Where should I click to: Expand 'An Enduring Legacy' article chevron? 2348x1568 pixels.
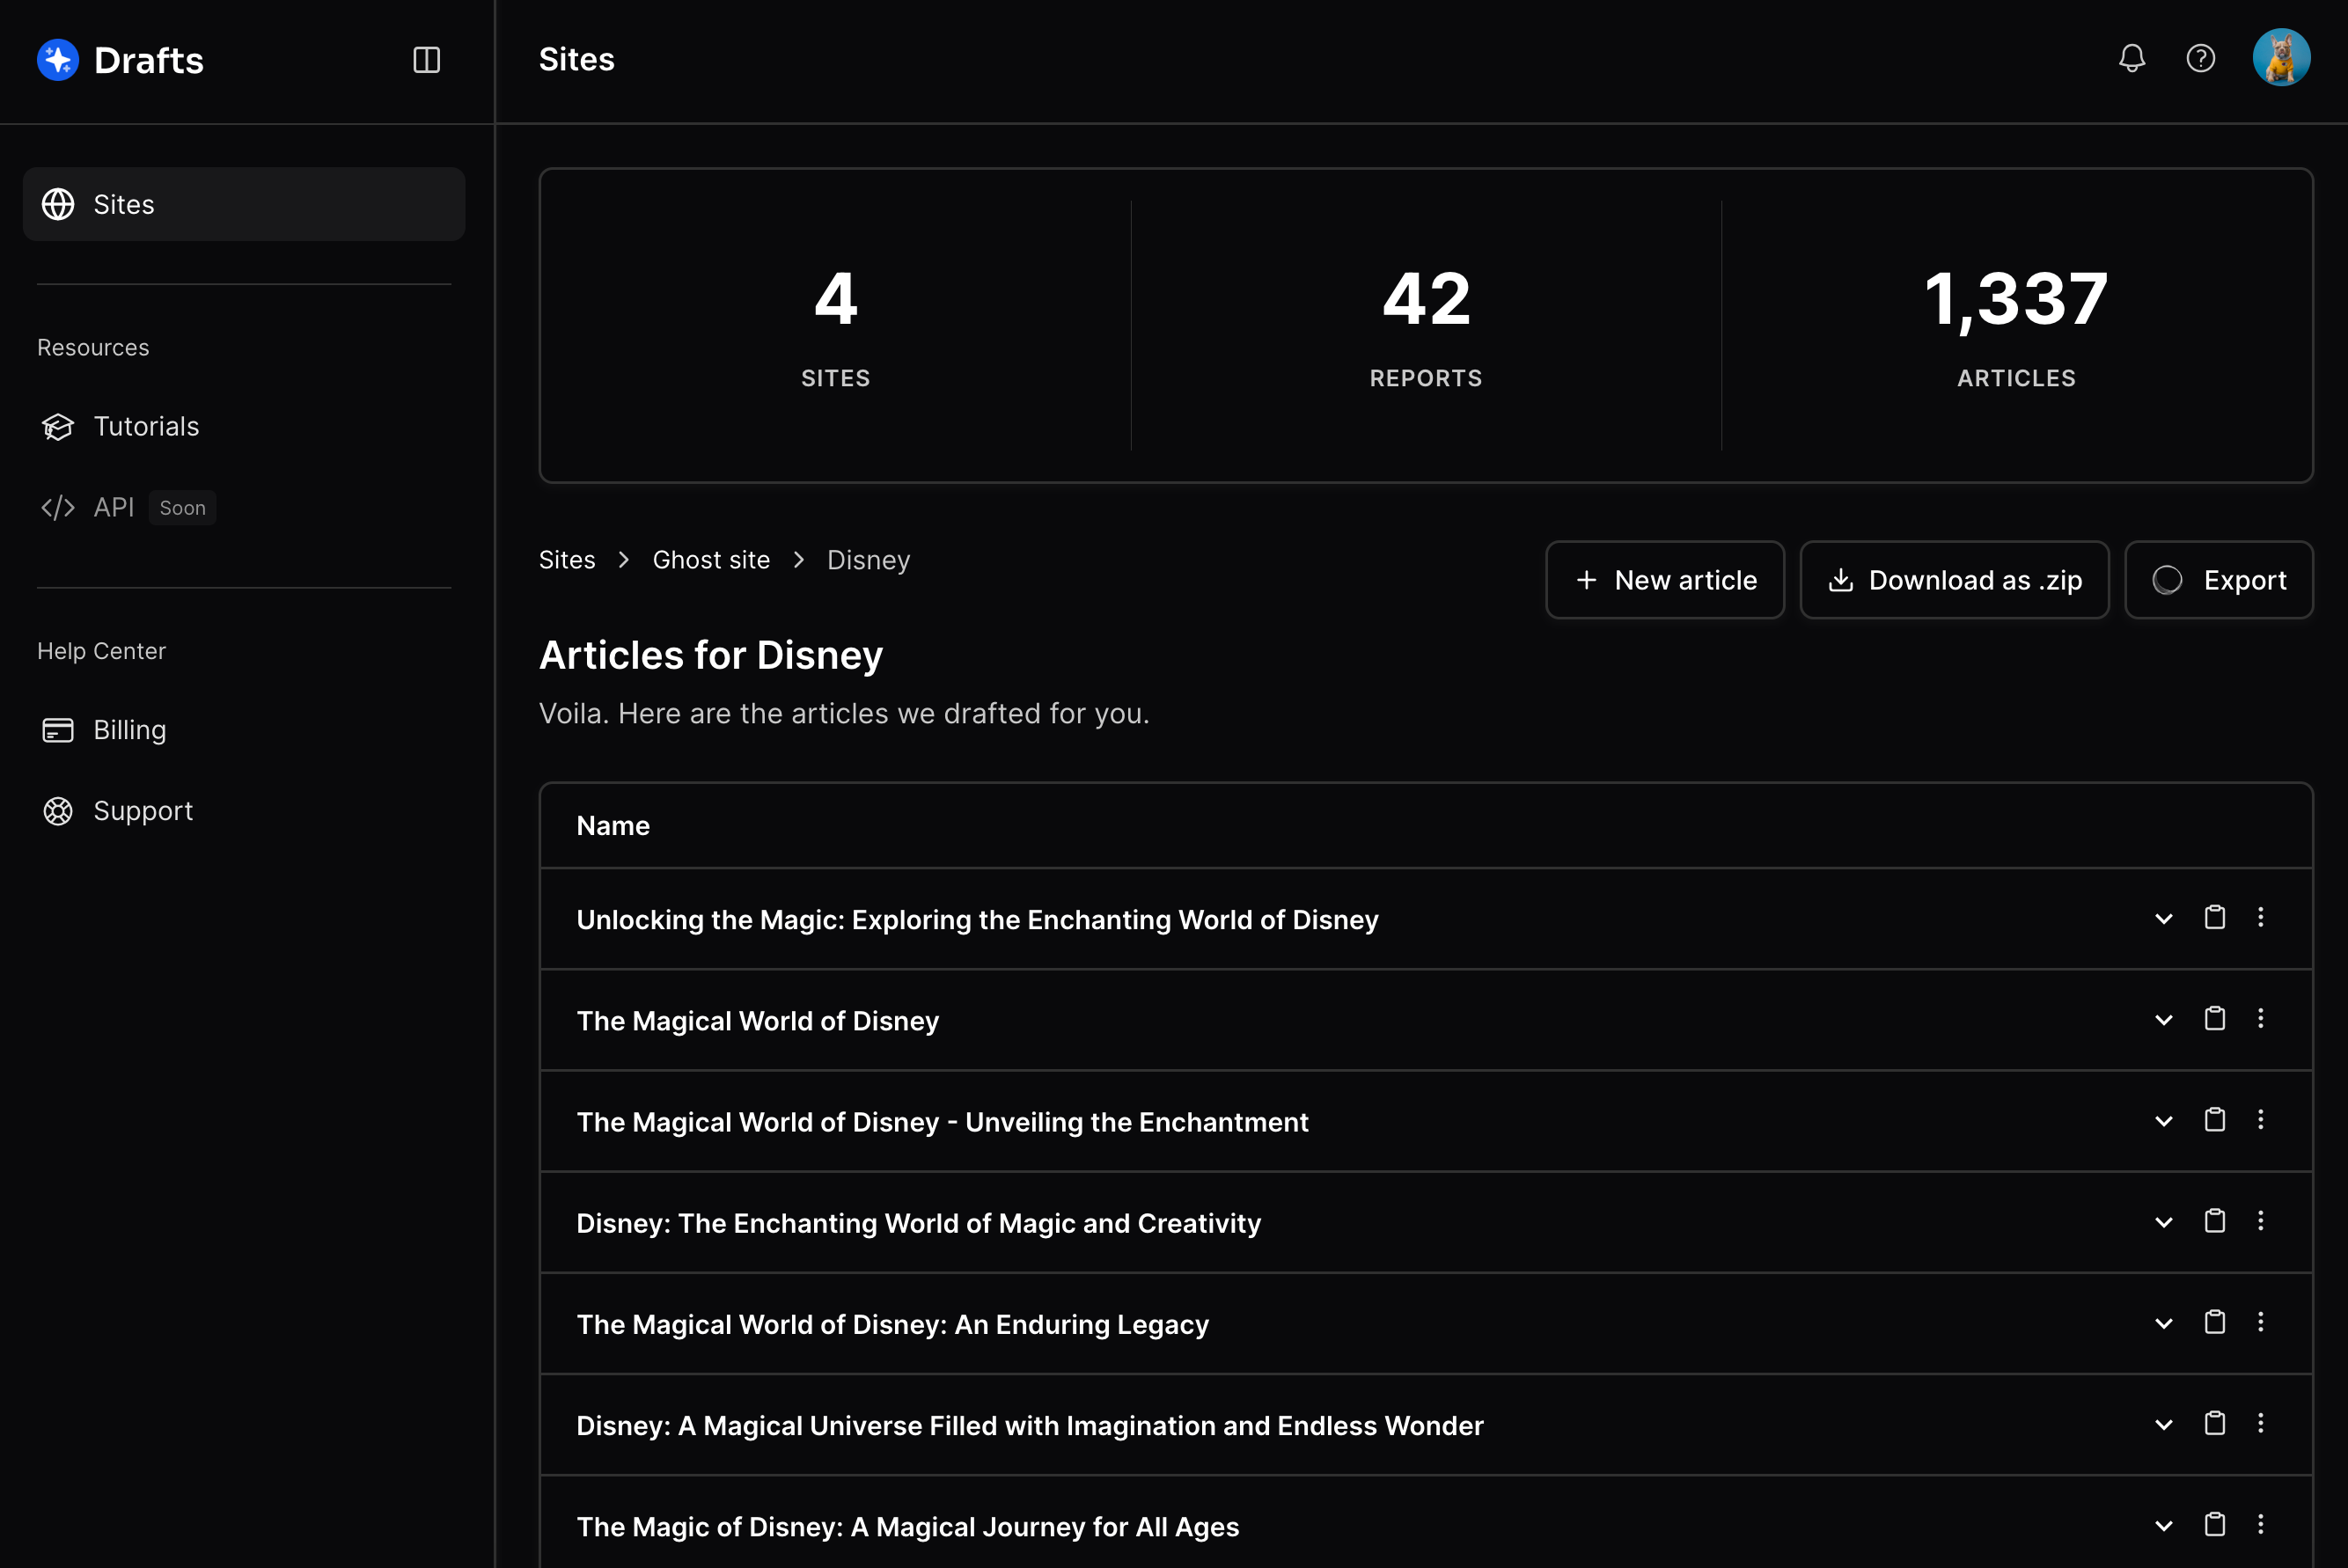[x=2163, y=1323]
